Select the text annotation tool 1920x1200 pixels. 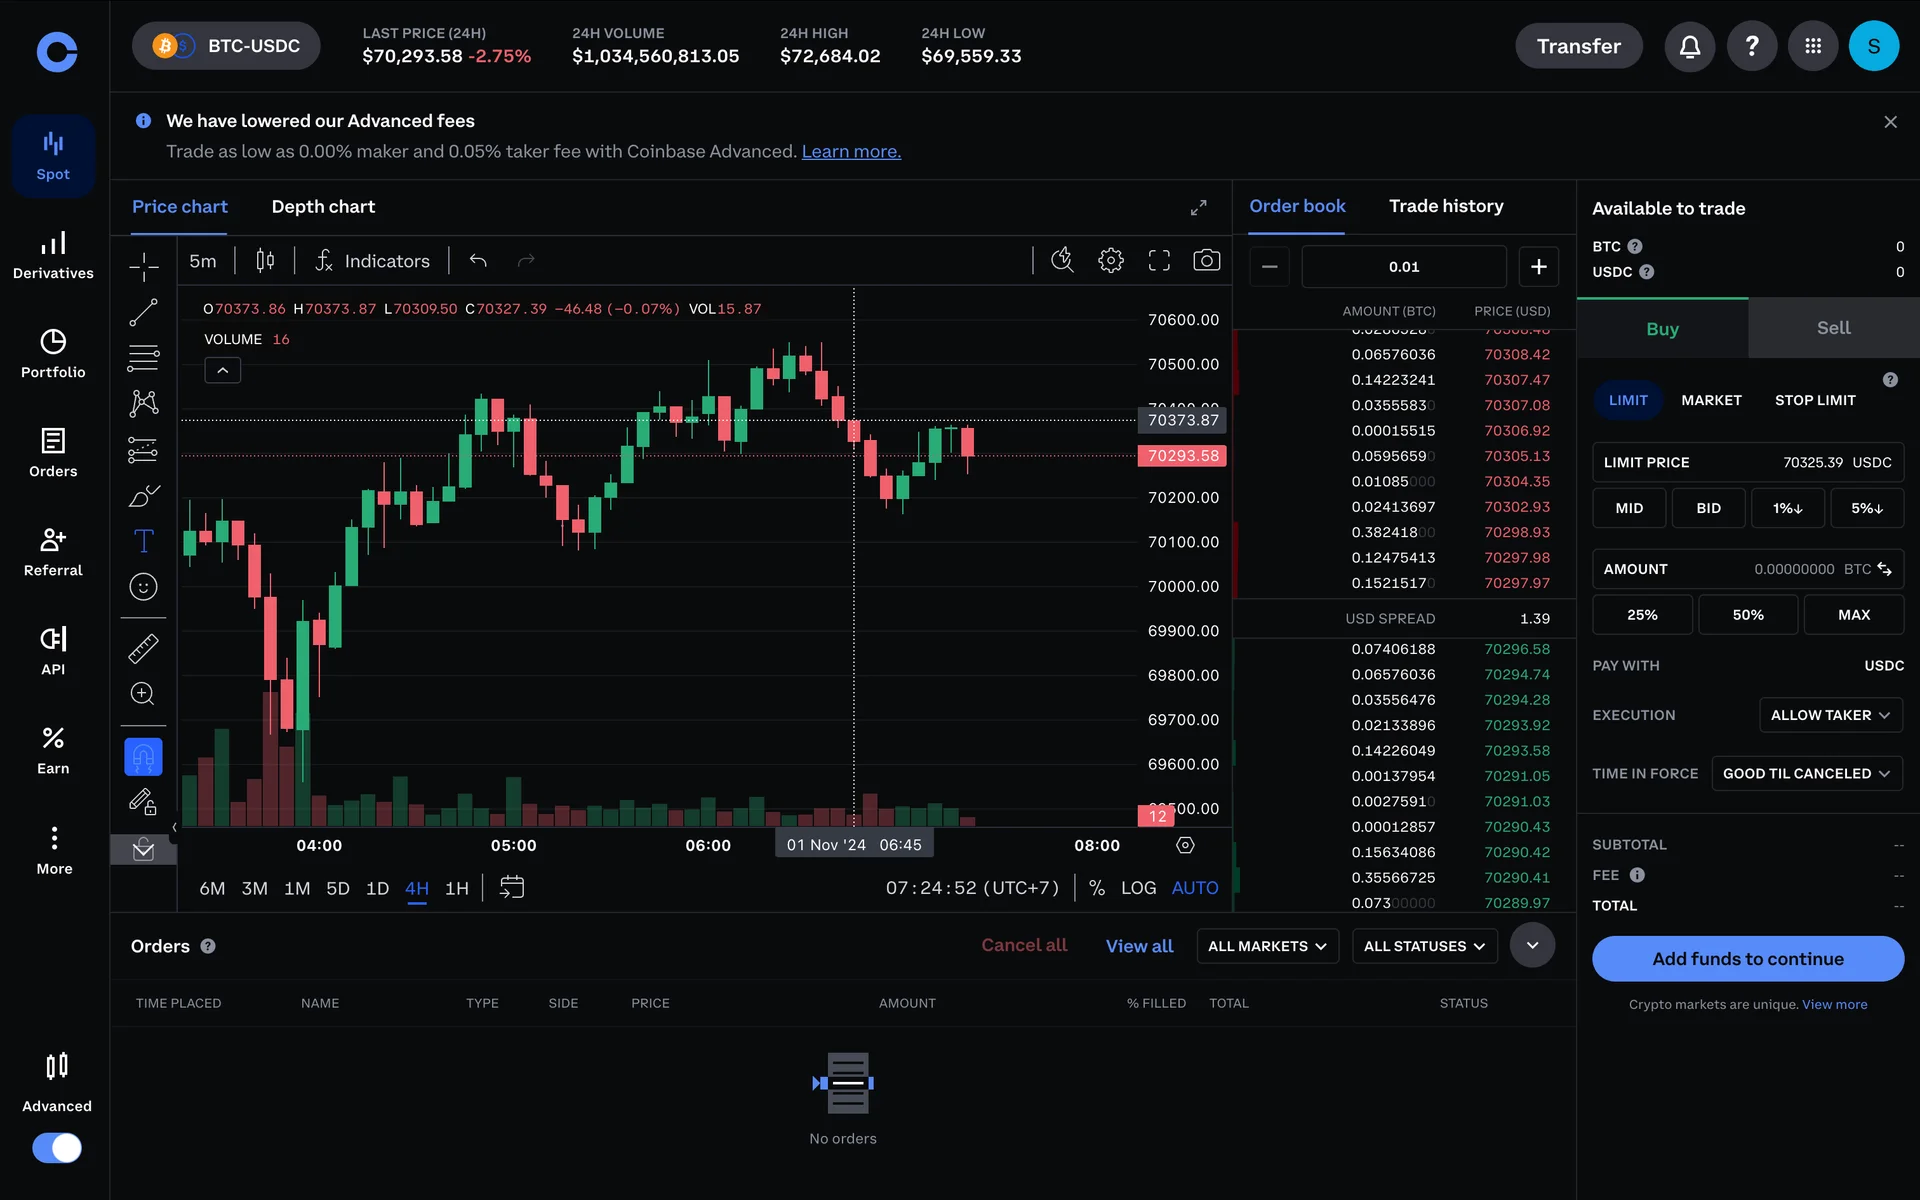[143, 541]
